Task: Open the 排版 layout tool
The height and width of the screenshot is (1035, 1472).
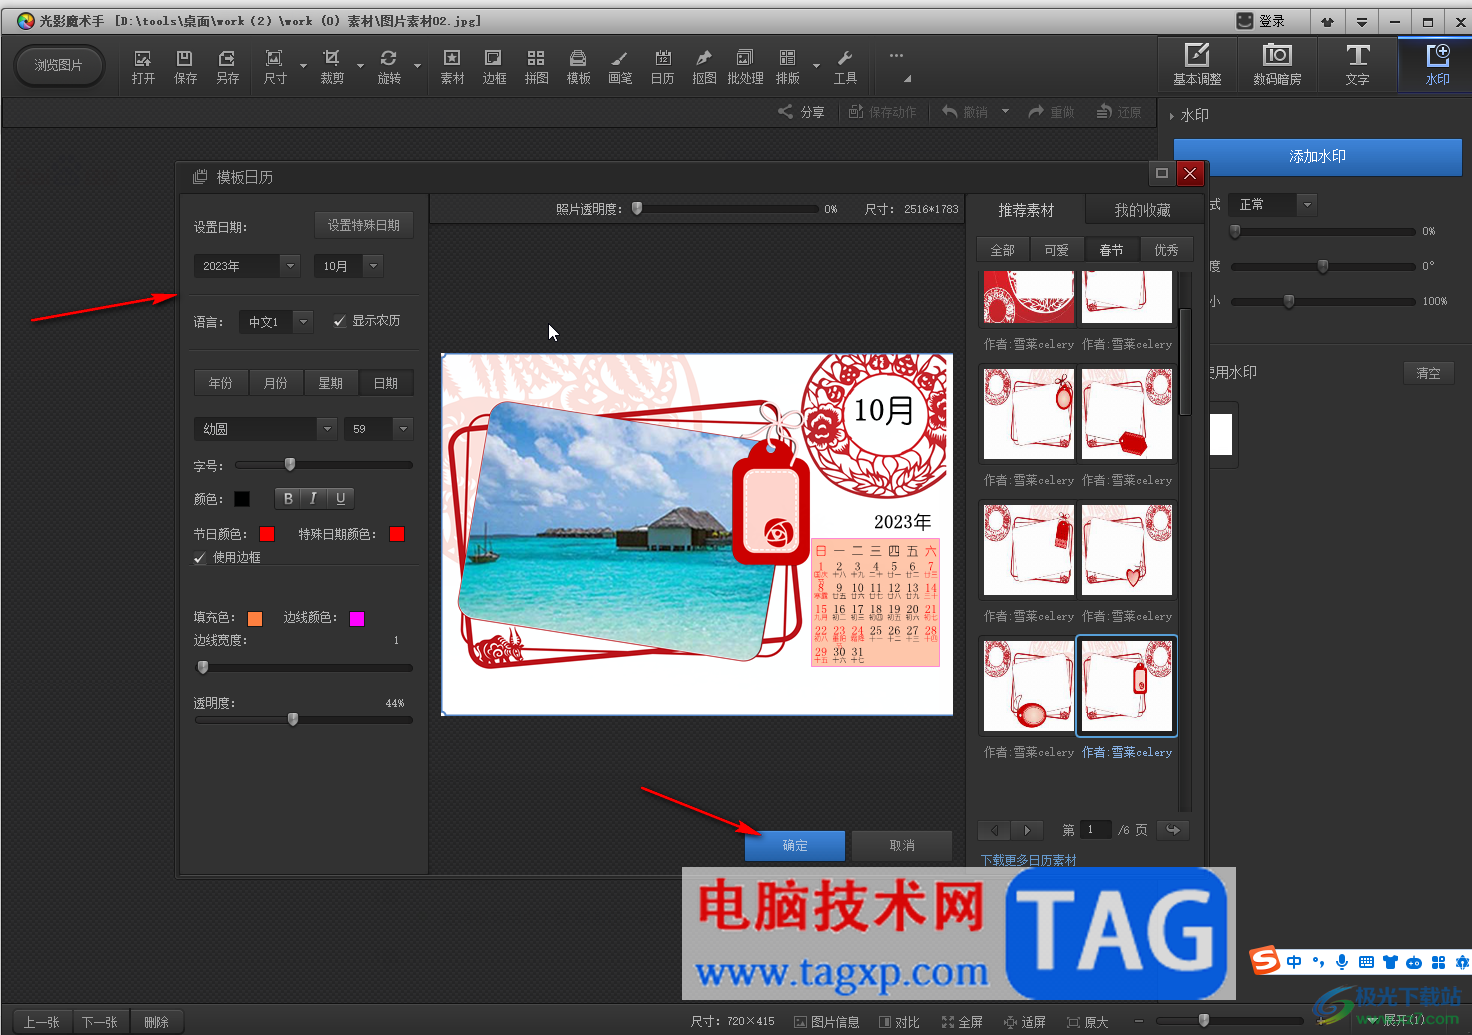Action: tap(788, 66)
